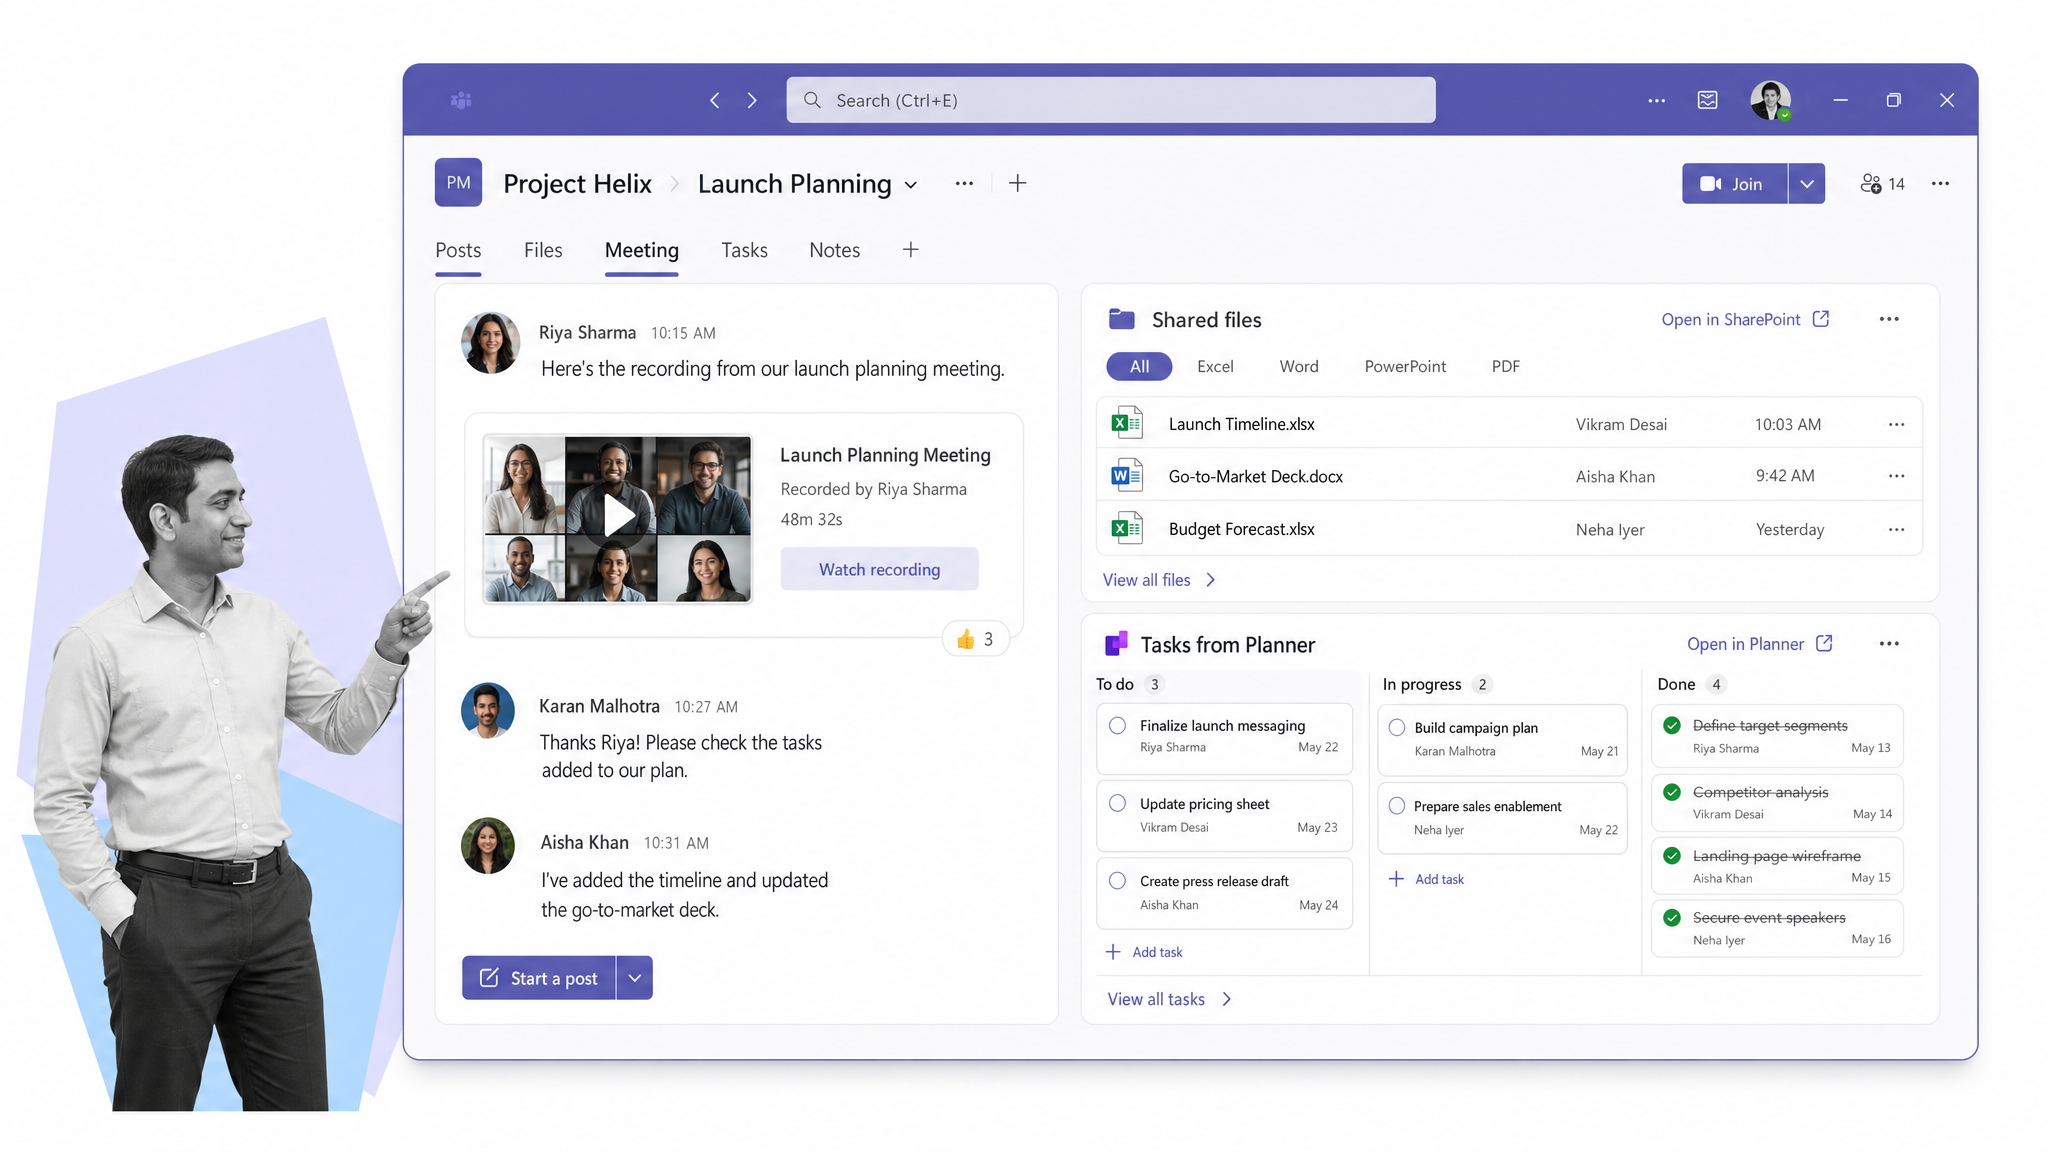This screenshot has width=2048, height=1152.
Task: Mark Build campaign plan as complete
Action: [1397, 727]
